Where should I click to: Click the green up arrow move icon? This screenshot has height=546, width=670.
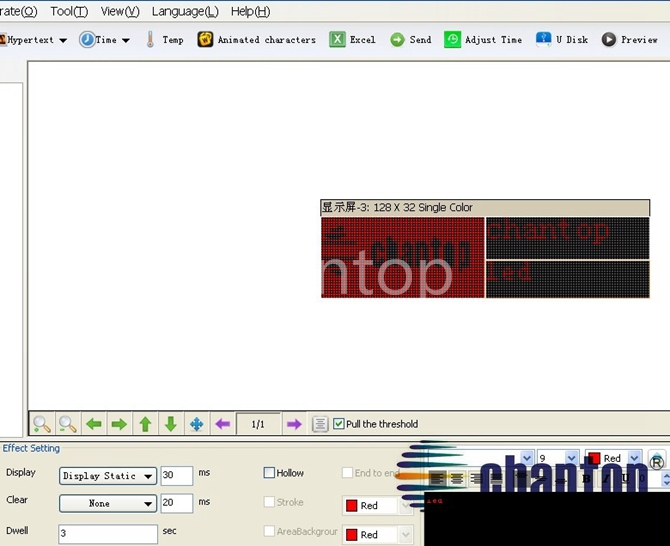[145, 424]
